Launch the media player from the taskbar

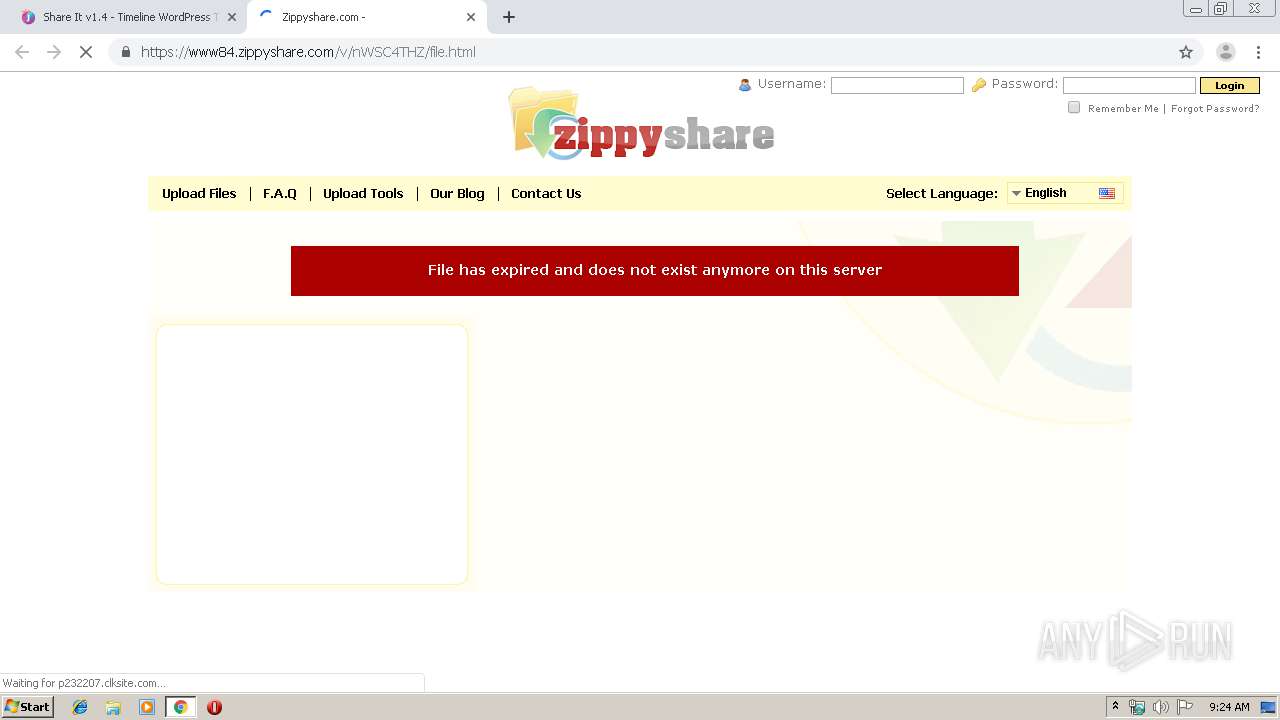[x=147, y=707]
